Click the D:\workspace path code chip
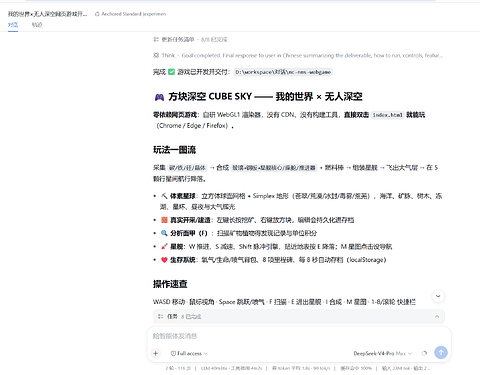Screen dimensions: 480x375 [283, 72]
